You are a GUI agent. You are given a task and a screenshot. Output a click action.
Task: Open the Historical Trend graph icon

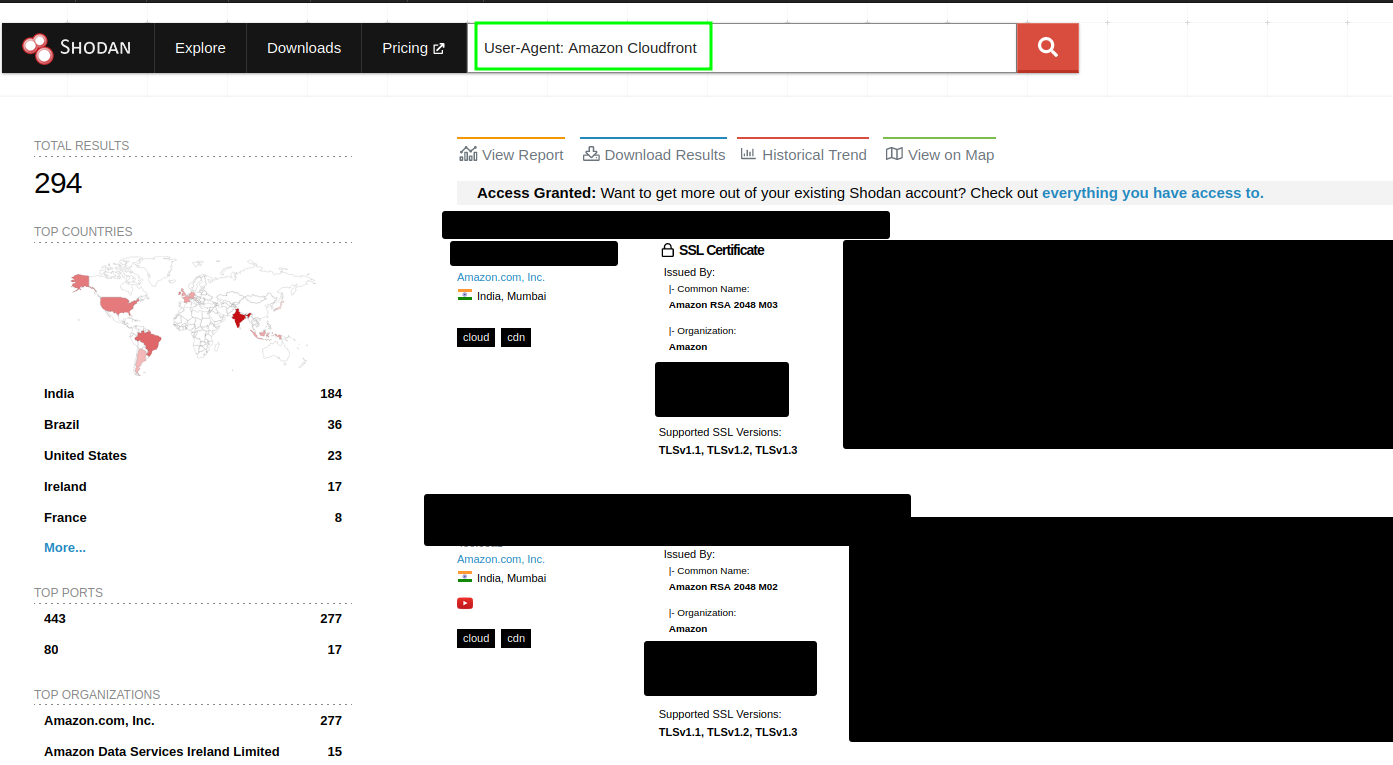tap(748, 153)
